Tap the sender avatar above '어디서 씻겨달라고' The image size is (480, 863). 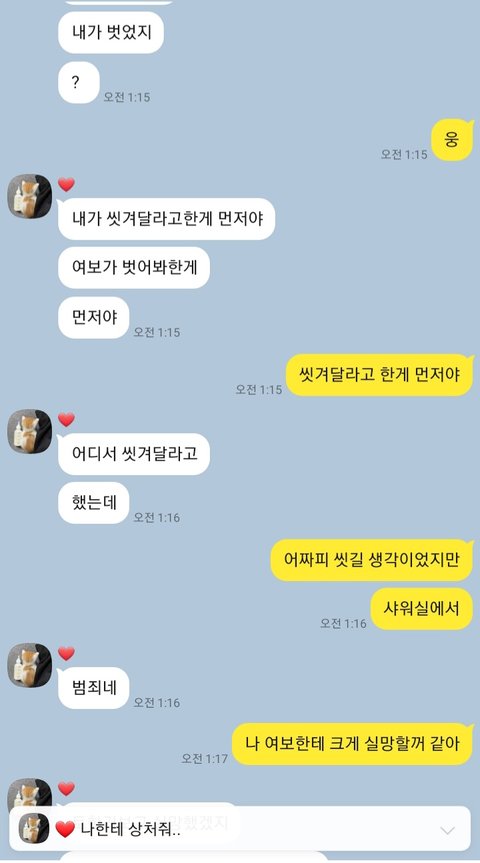point(30,432)
